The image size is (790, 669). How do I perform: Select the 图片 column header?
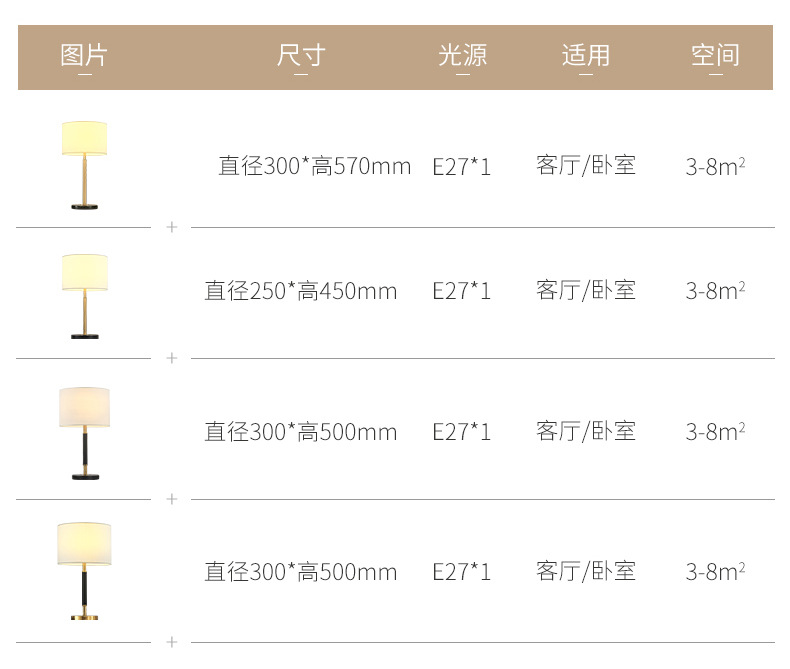(x=84, y=55)
